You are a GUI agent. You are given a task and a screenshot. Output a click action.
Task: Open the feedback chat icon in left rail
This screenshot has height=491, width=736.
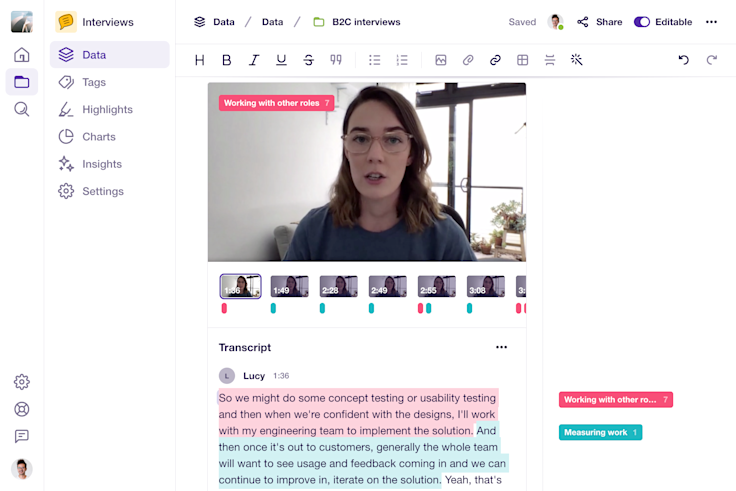point(22,436)
